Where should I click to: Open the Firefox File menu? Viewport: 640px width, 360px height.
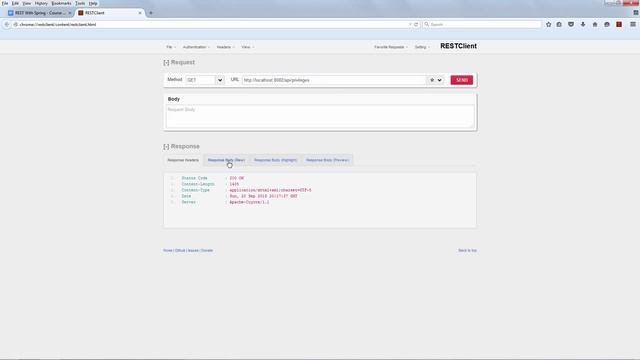5,3
